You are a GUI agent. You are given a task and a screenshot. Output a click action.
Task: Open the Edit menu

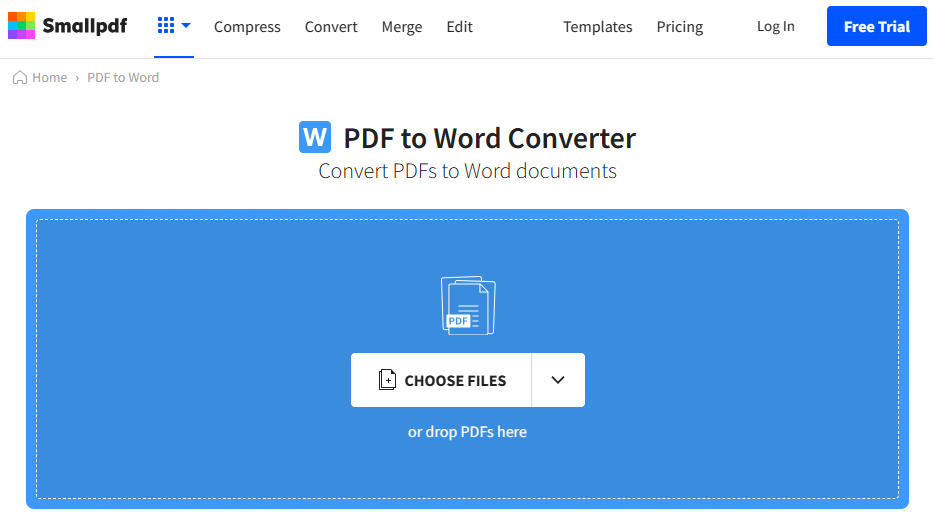click(459, 27)
